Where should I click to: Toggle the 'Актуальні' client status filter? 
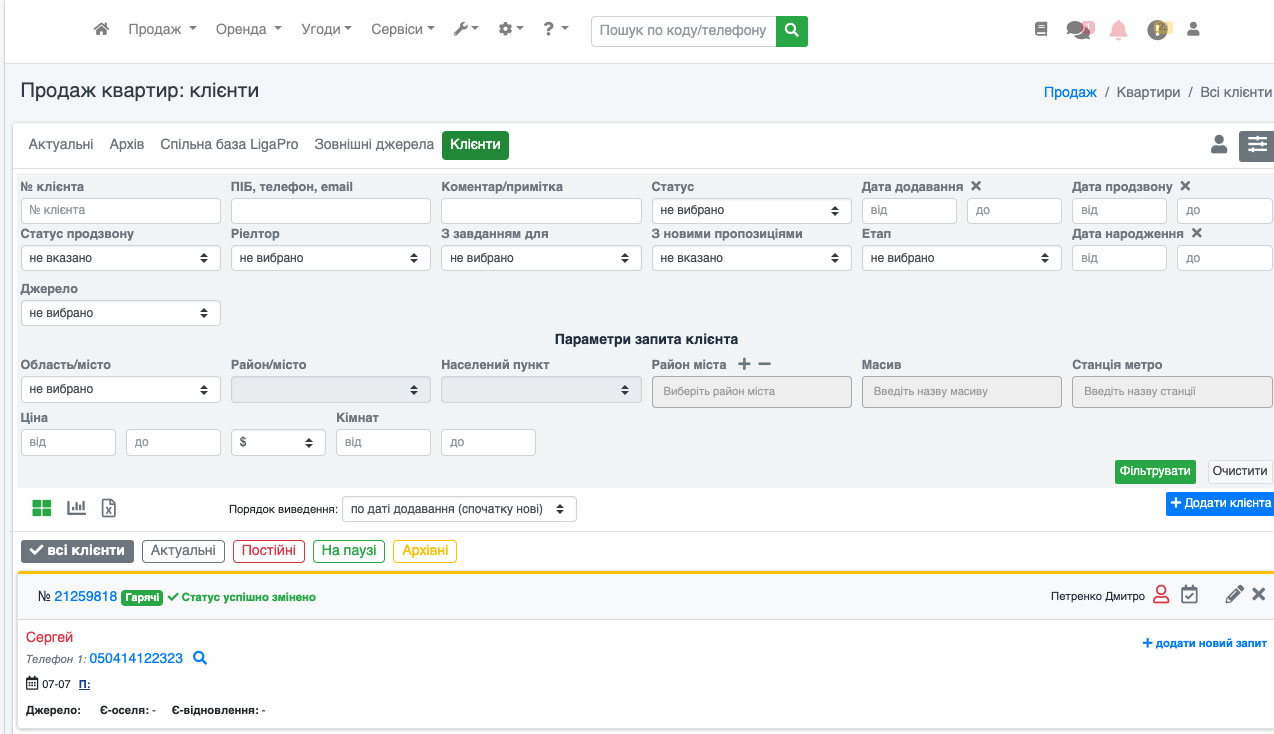click(183, 551)
